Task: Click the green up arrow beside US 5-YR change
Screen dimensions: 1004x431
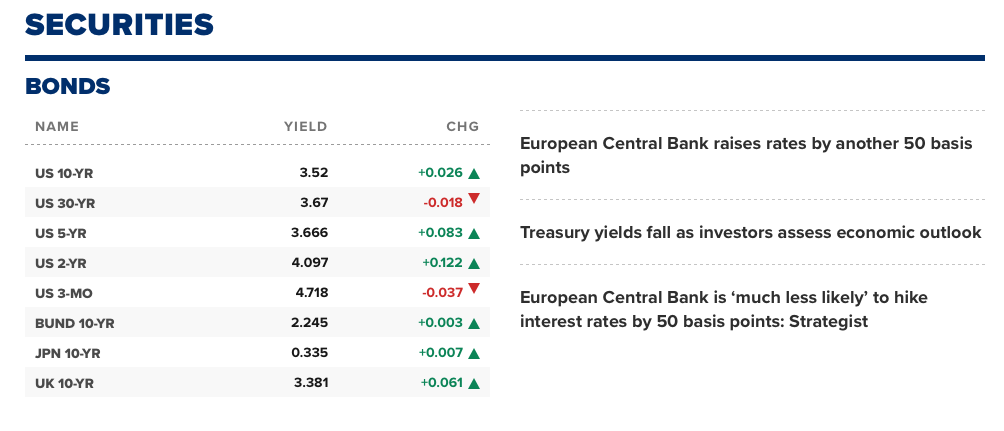Action: click(x=474, y=233)
